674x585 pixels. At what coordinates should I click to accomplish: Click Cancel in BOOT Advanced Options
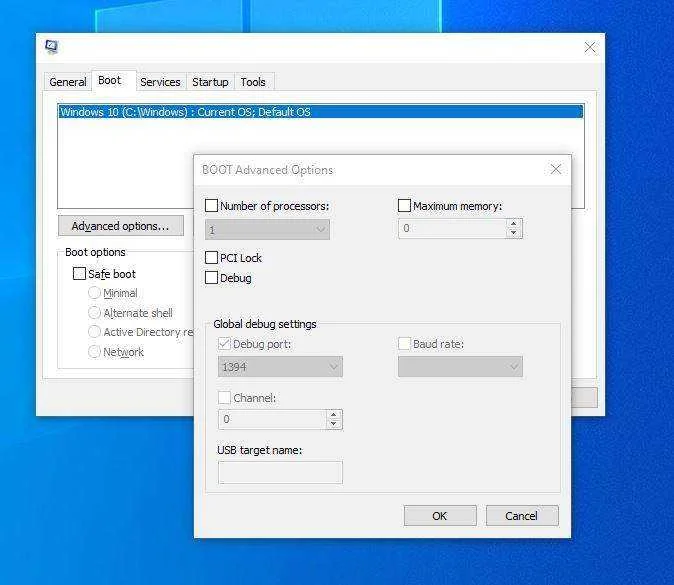522,516
